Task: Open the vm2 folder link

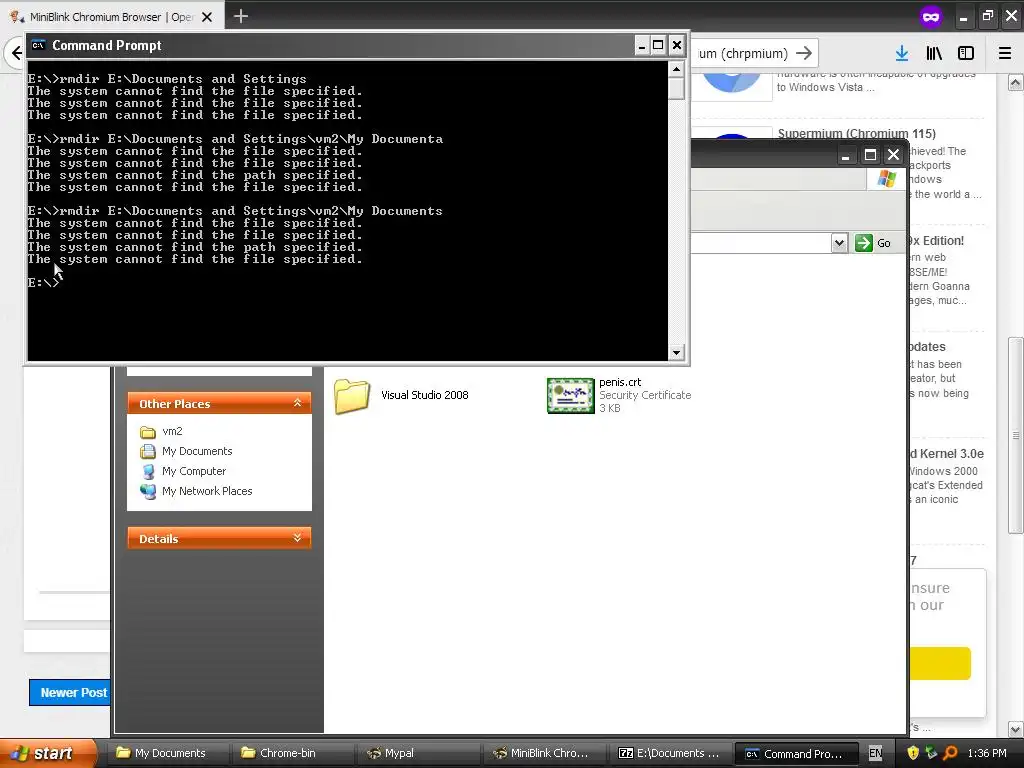Action: tap(172, 432)
